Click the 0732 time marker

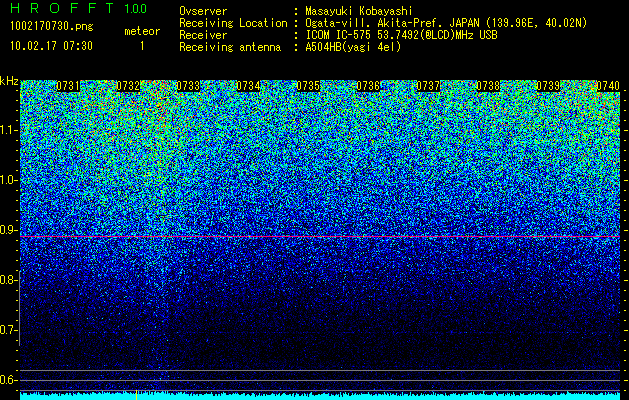pyautogui.click(x=128, y=86)
